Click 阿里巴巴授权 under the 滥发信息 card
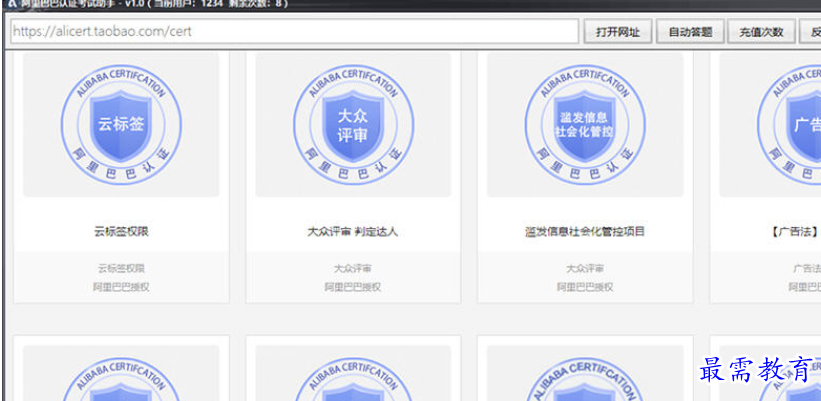Image resolution: width=821 pixels, height=401 pixels. point(585,287)
